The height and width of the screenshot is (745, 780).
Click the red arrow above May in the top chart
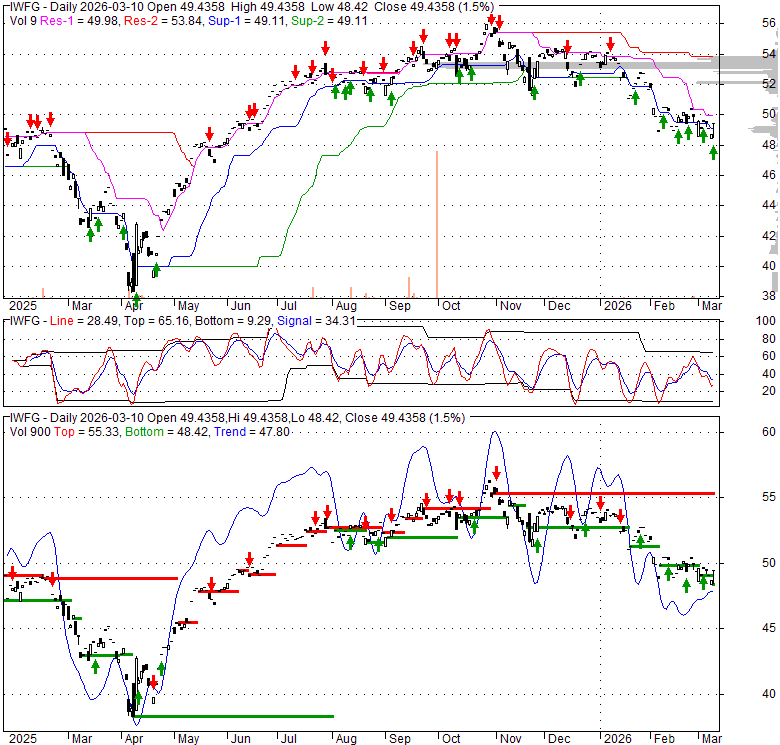(x=209, y=134)
